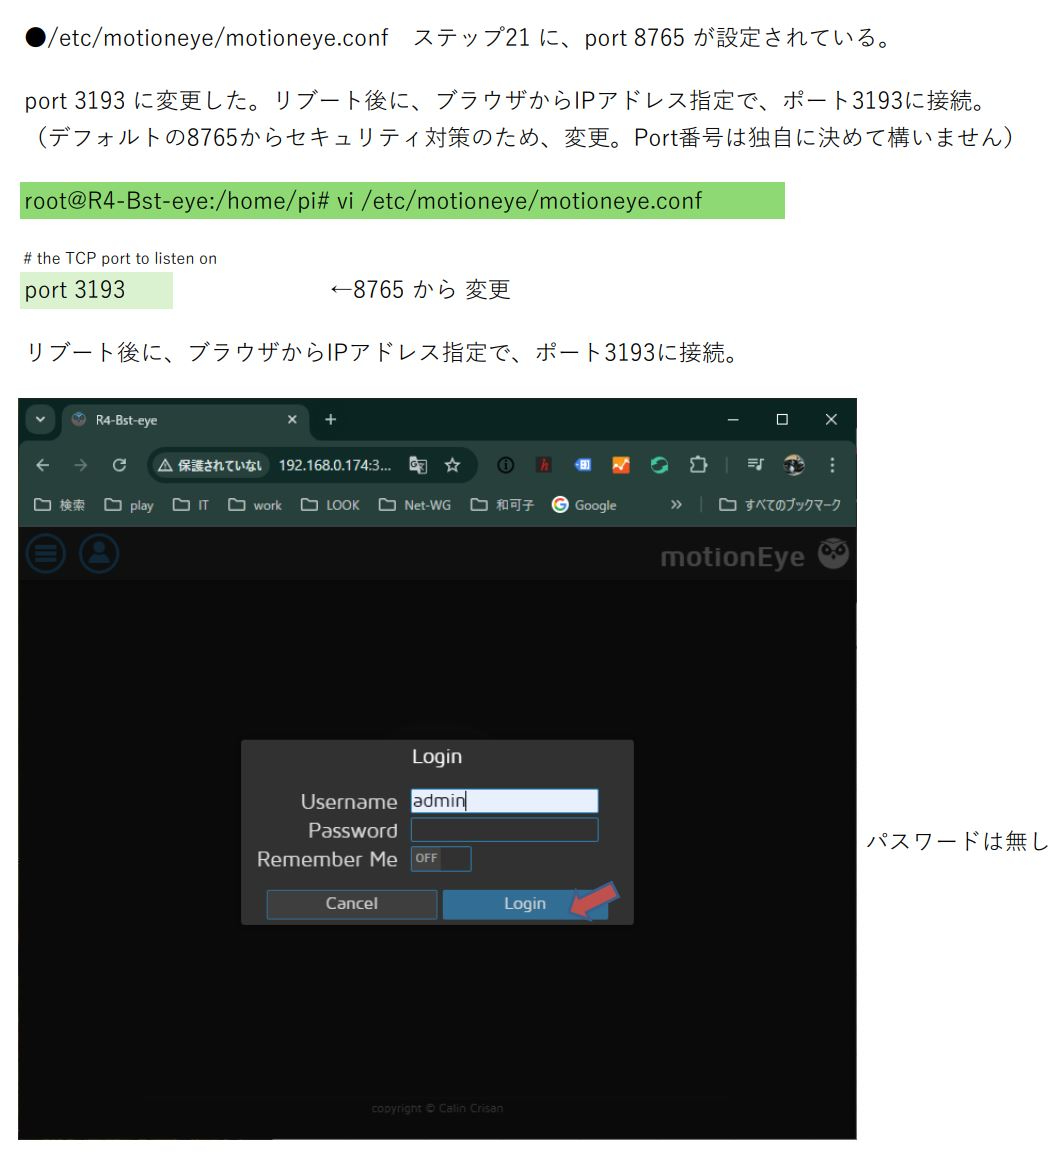Screen dimensions: 1058x1174
Task: Click the hidden bookmarks overflow chevron
Action: tap(676, 505)
